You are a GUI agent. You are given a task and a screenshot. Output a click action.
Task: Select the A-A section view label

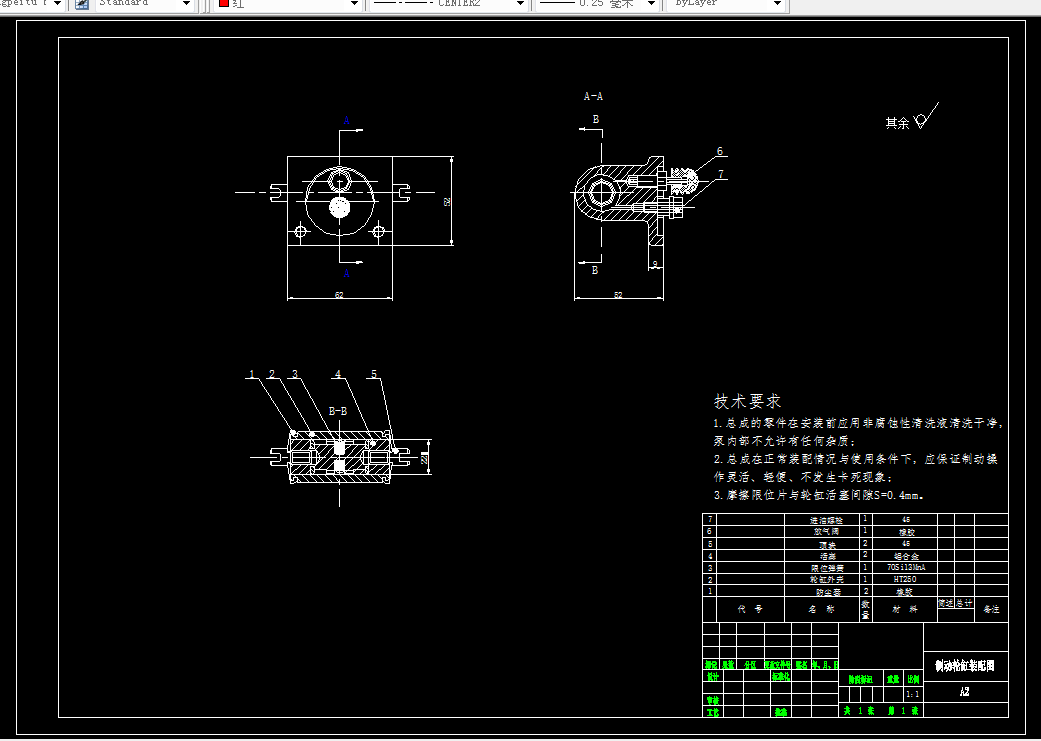(x=593, y=96)
